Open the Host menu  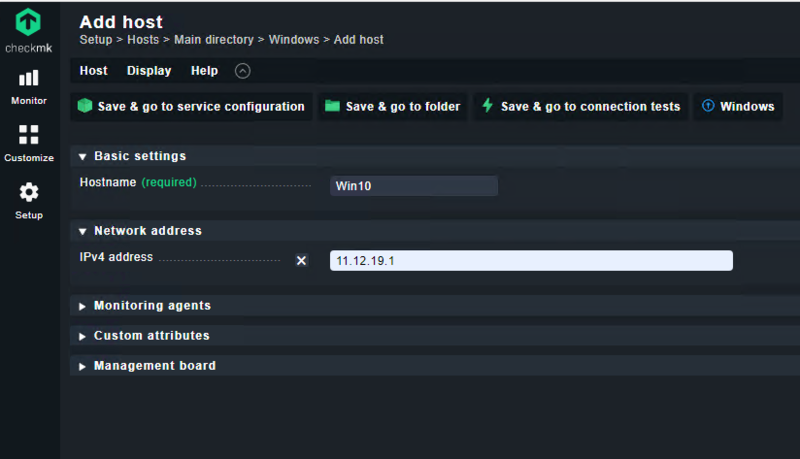[x=93, y=71]
